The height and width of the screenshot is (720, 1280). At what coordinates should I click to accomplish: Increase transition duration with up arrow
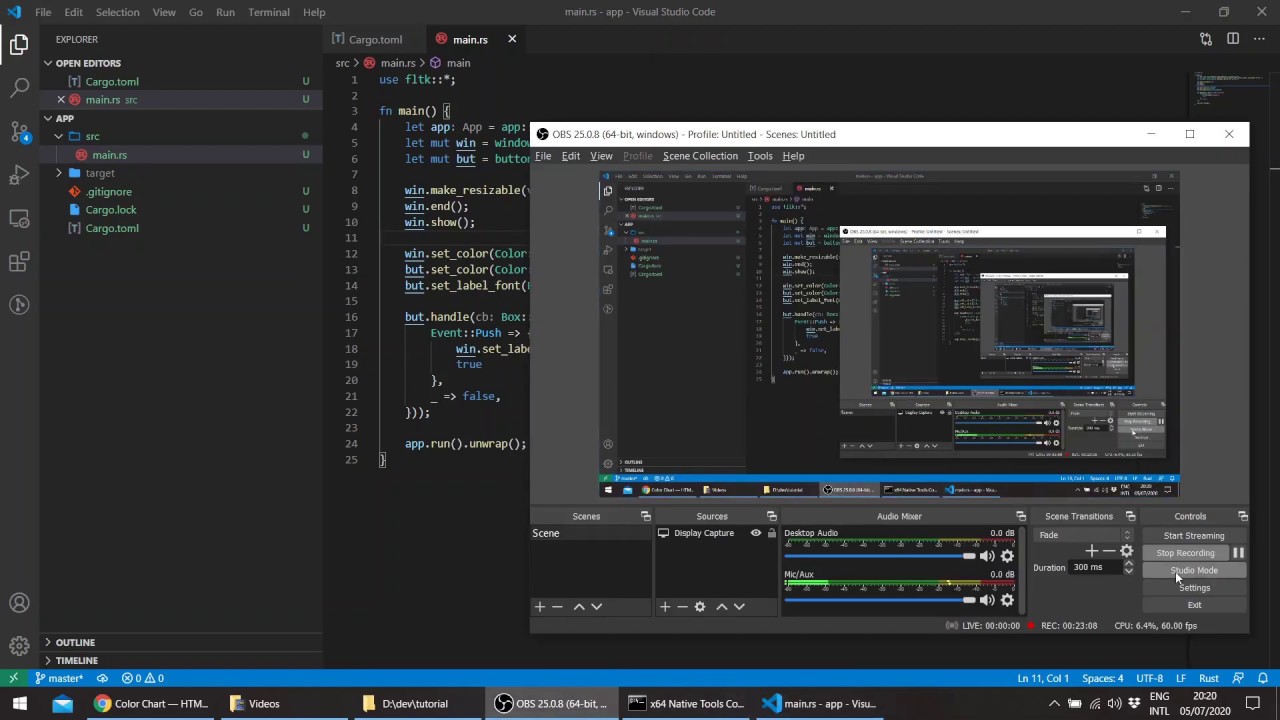pos(1129,563)
